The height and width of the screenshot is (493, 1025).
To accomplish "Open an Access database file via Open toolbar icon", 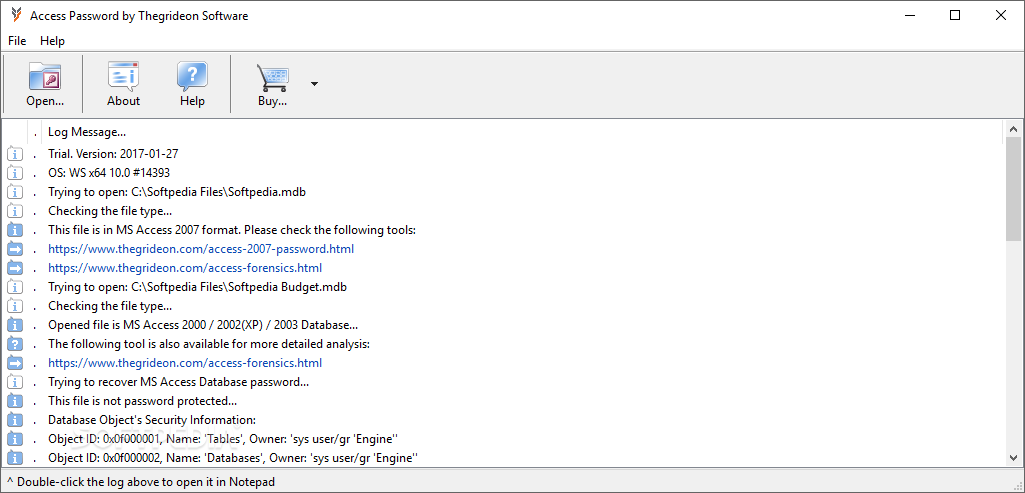I will 45,84.
